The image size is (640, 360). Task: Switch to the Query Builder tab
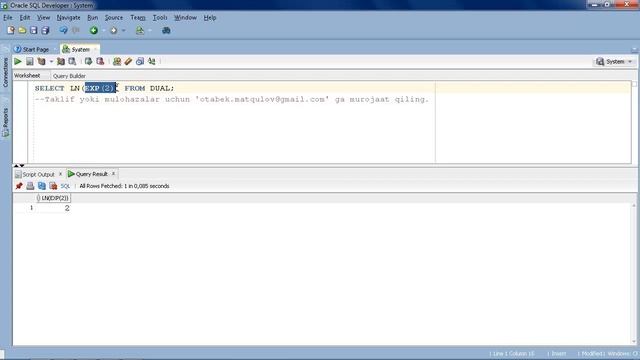coord(69,76)
